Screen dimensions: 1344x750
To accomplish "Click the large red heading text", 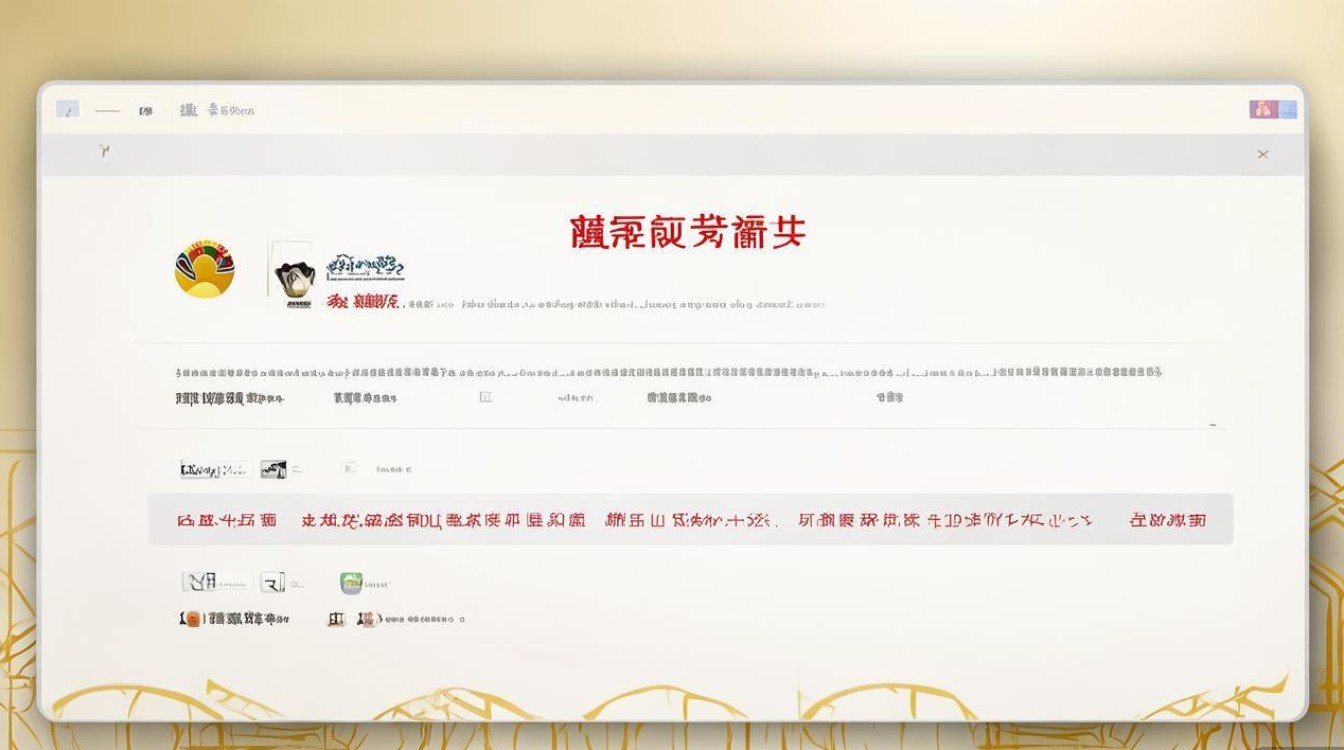I will coord(687,232).
